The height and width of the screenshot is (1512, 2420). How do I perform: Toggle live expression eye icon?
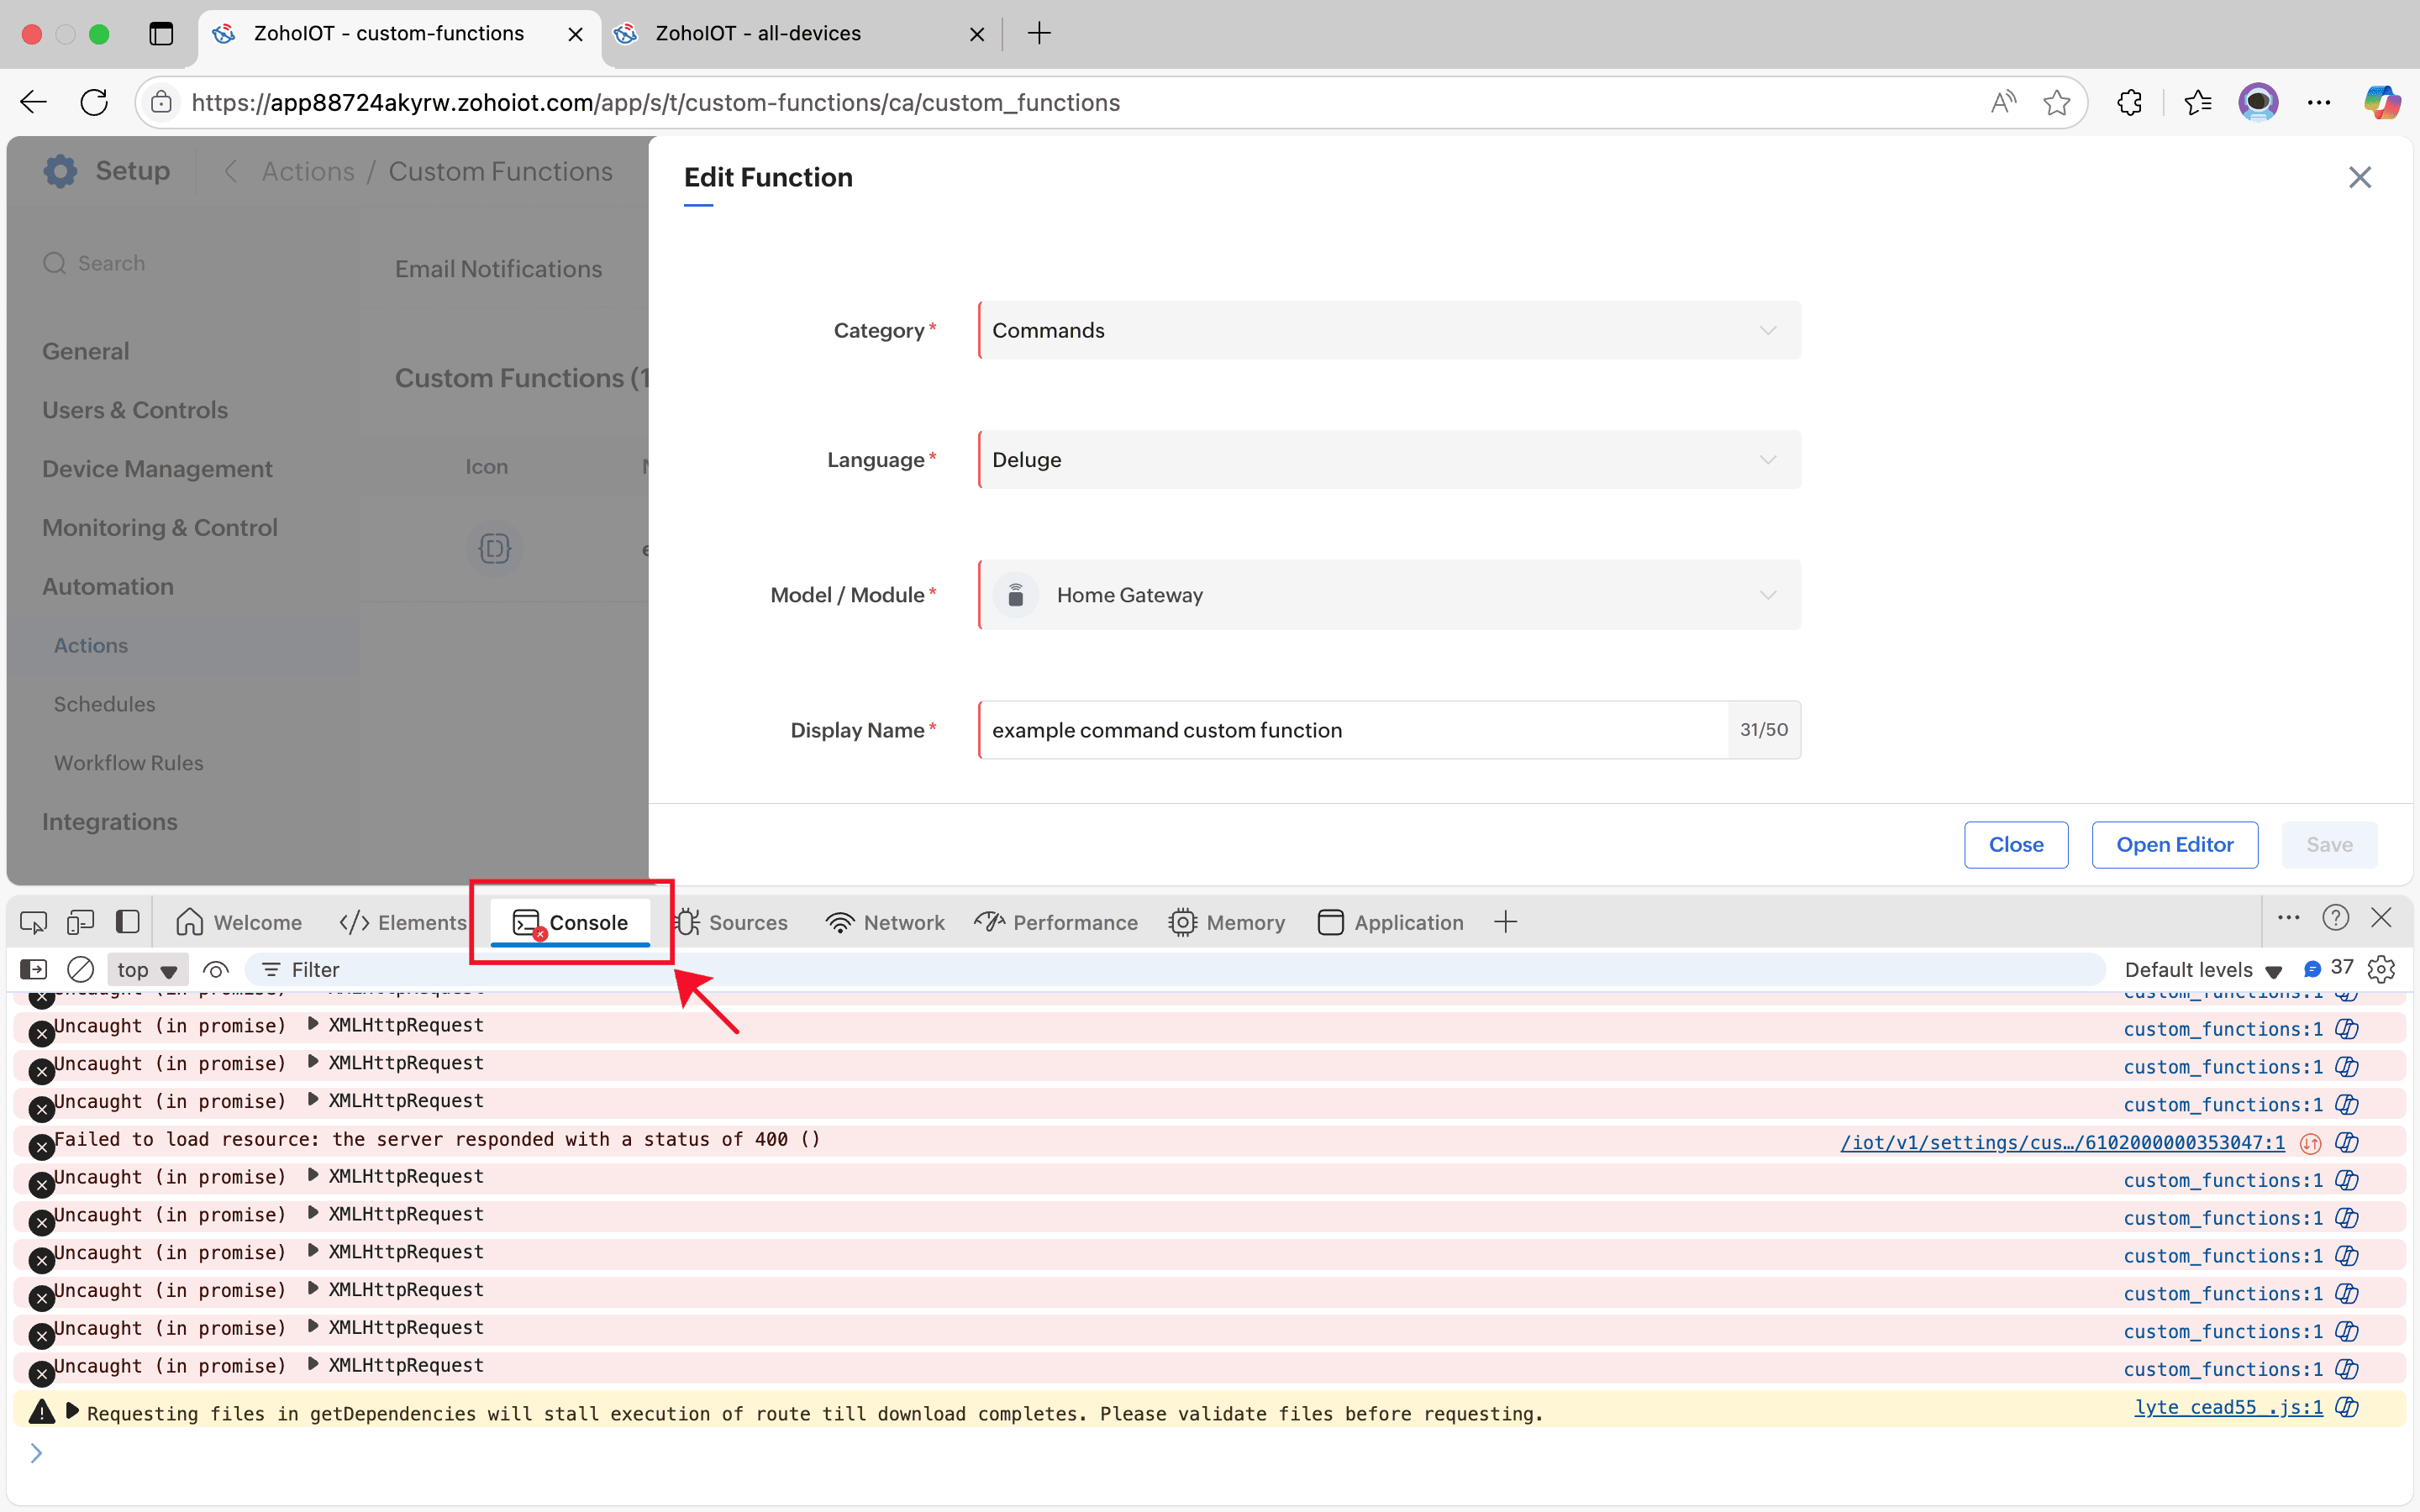point(216,969)
